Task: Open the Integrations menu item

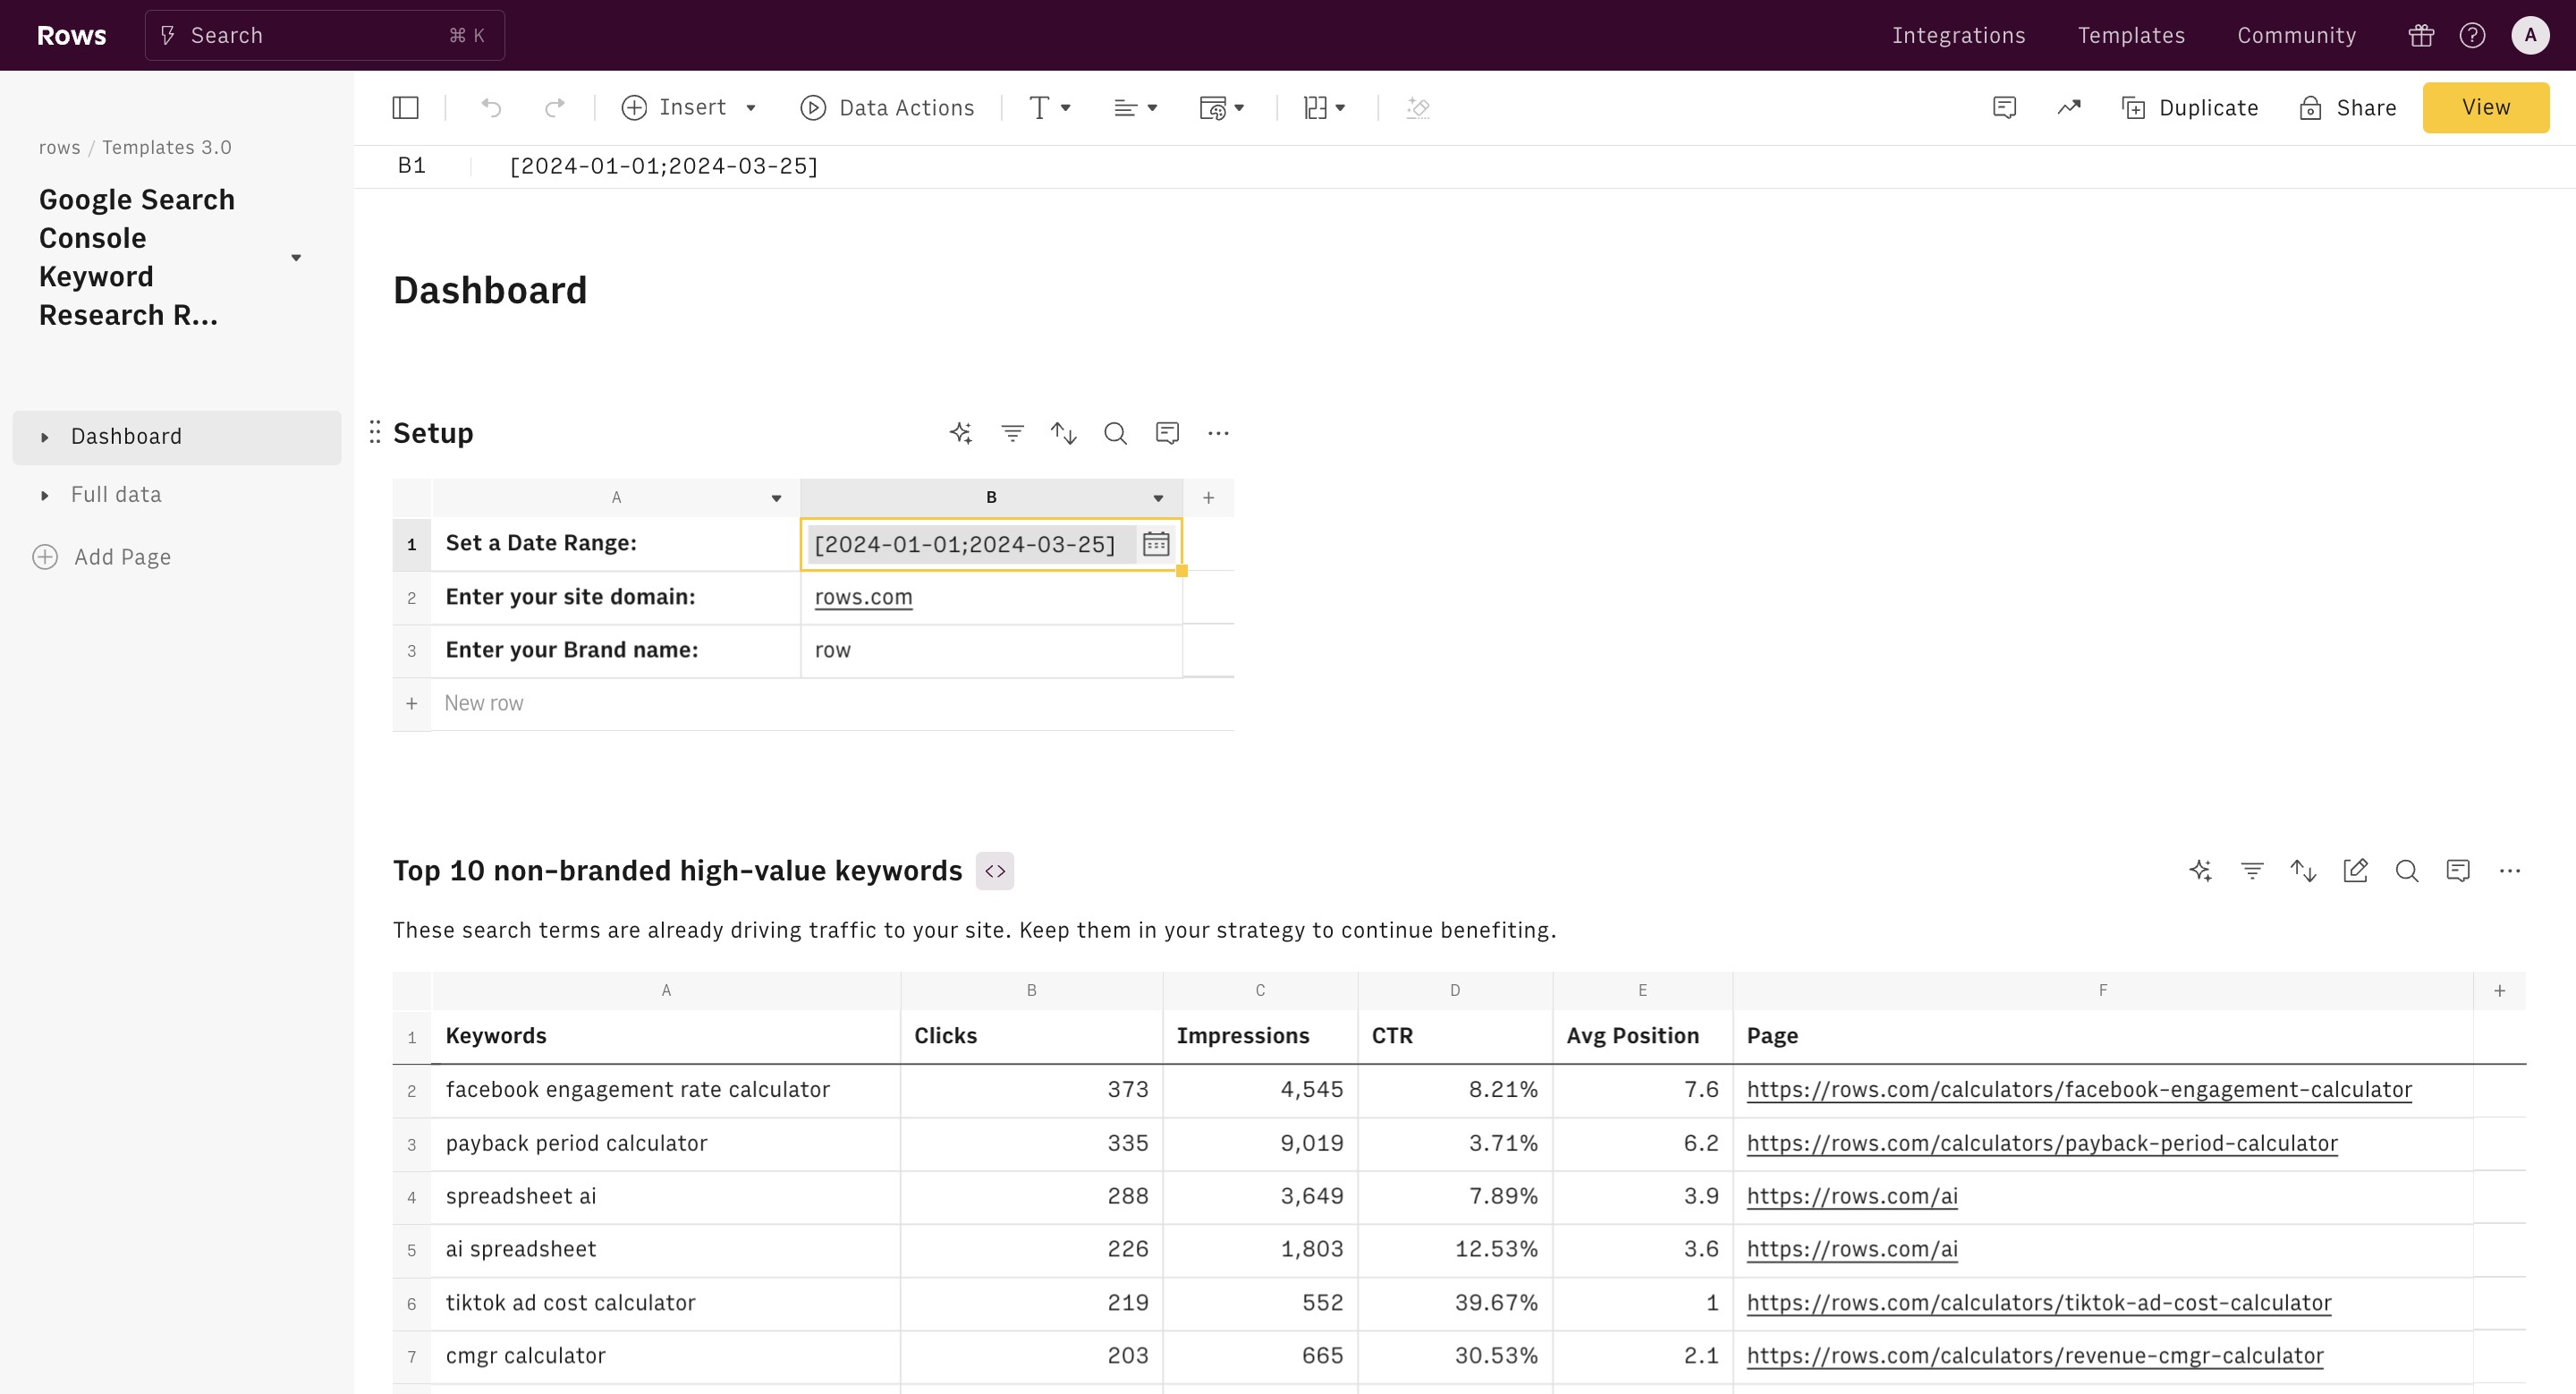Action: (x=1958, y=36)
